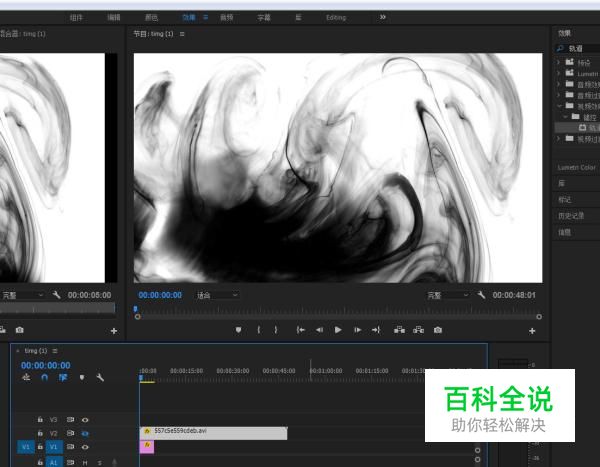Open program monitor zoom level dropdown
The height and width of the screenshot is (467, 600).
point(217,295)
